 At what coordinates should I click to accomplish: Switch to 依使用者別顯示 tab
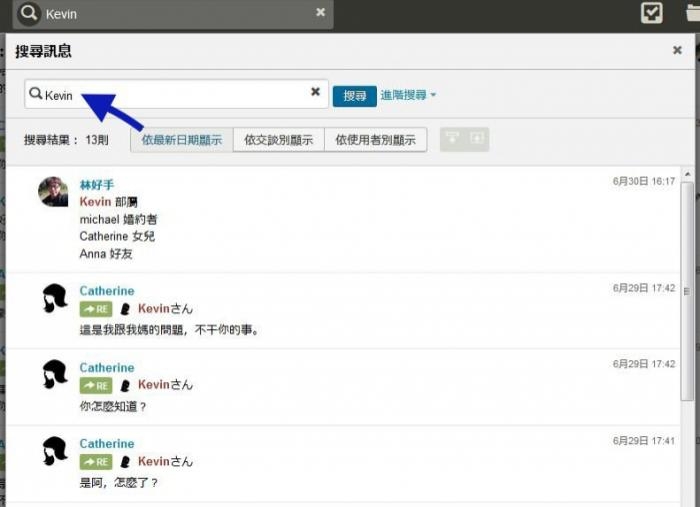click(x=375, y=140)
